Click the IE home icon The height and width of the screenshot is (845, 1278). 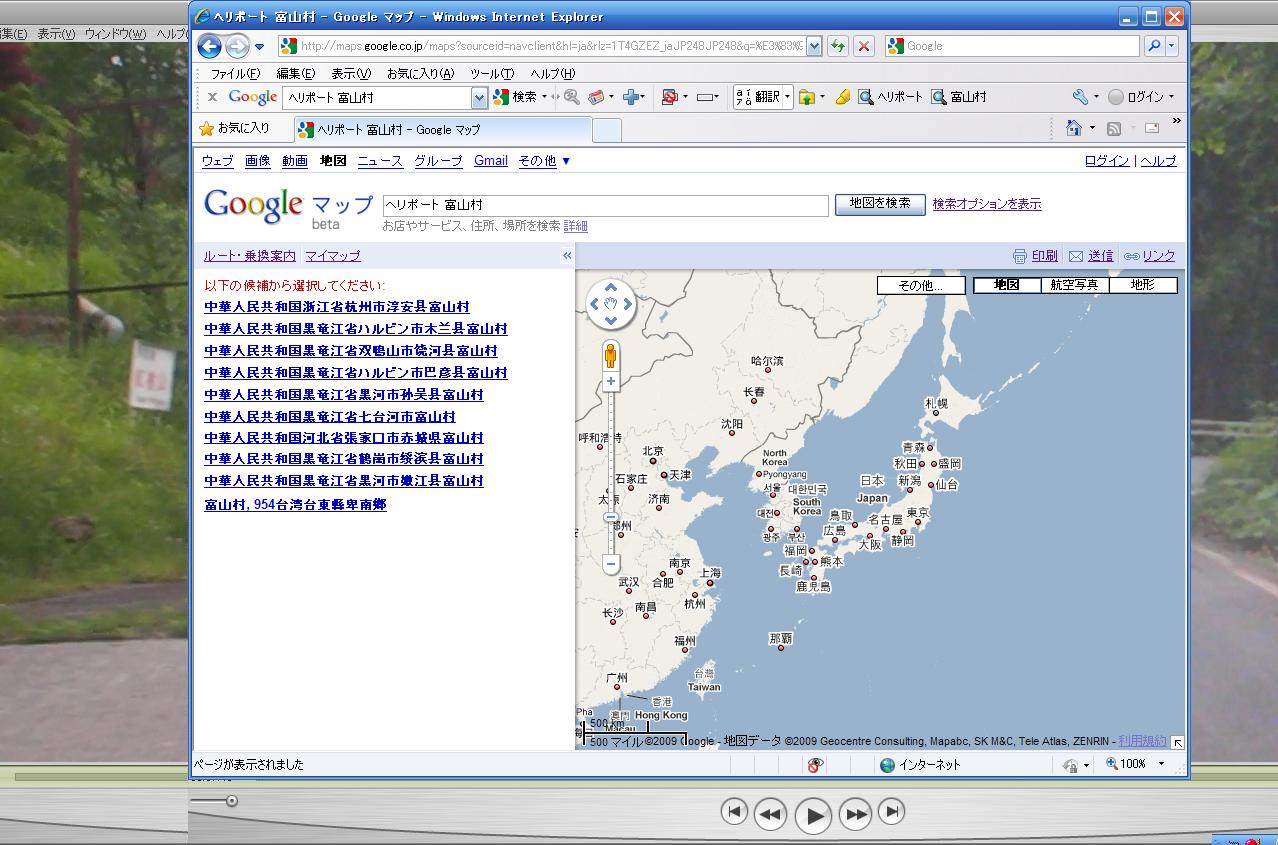pos(1074,128)
